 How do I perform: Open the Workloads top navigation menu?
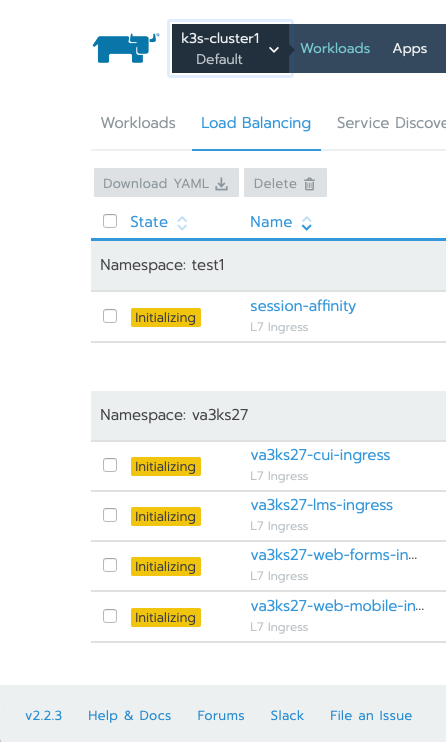point(335,48)
